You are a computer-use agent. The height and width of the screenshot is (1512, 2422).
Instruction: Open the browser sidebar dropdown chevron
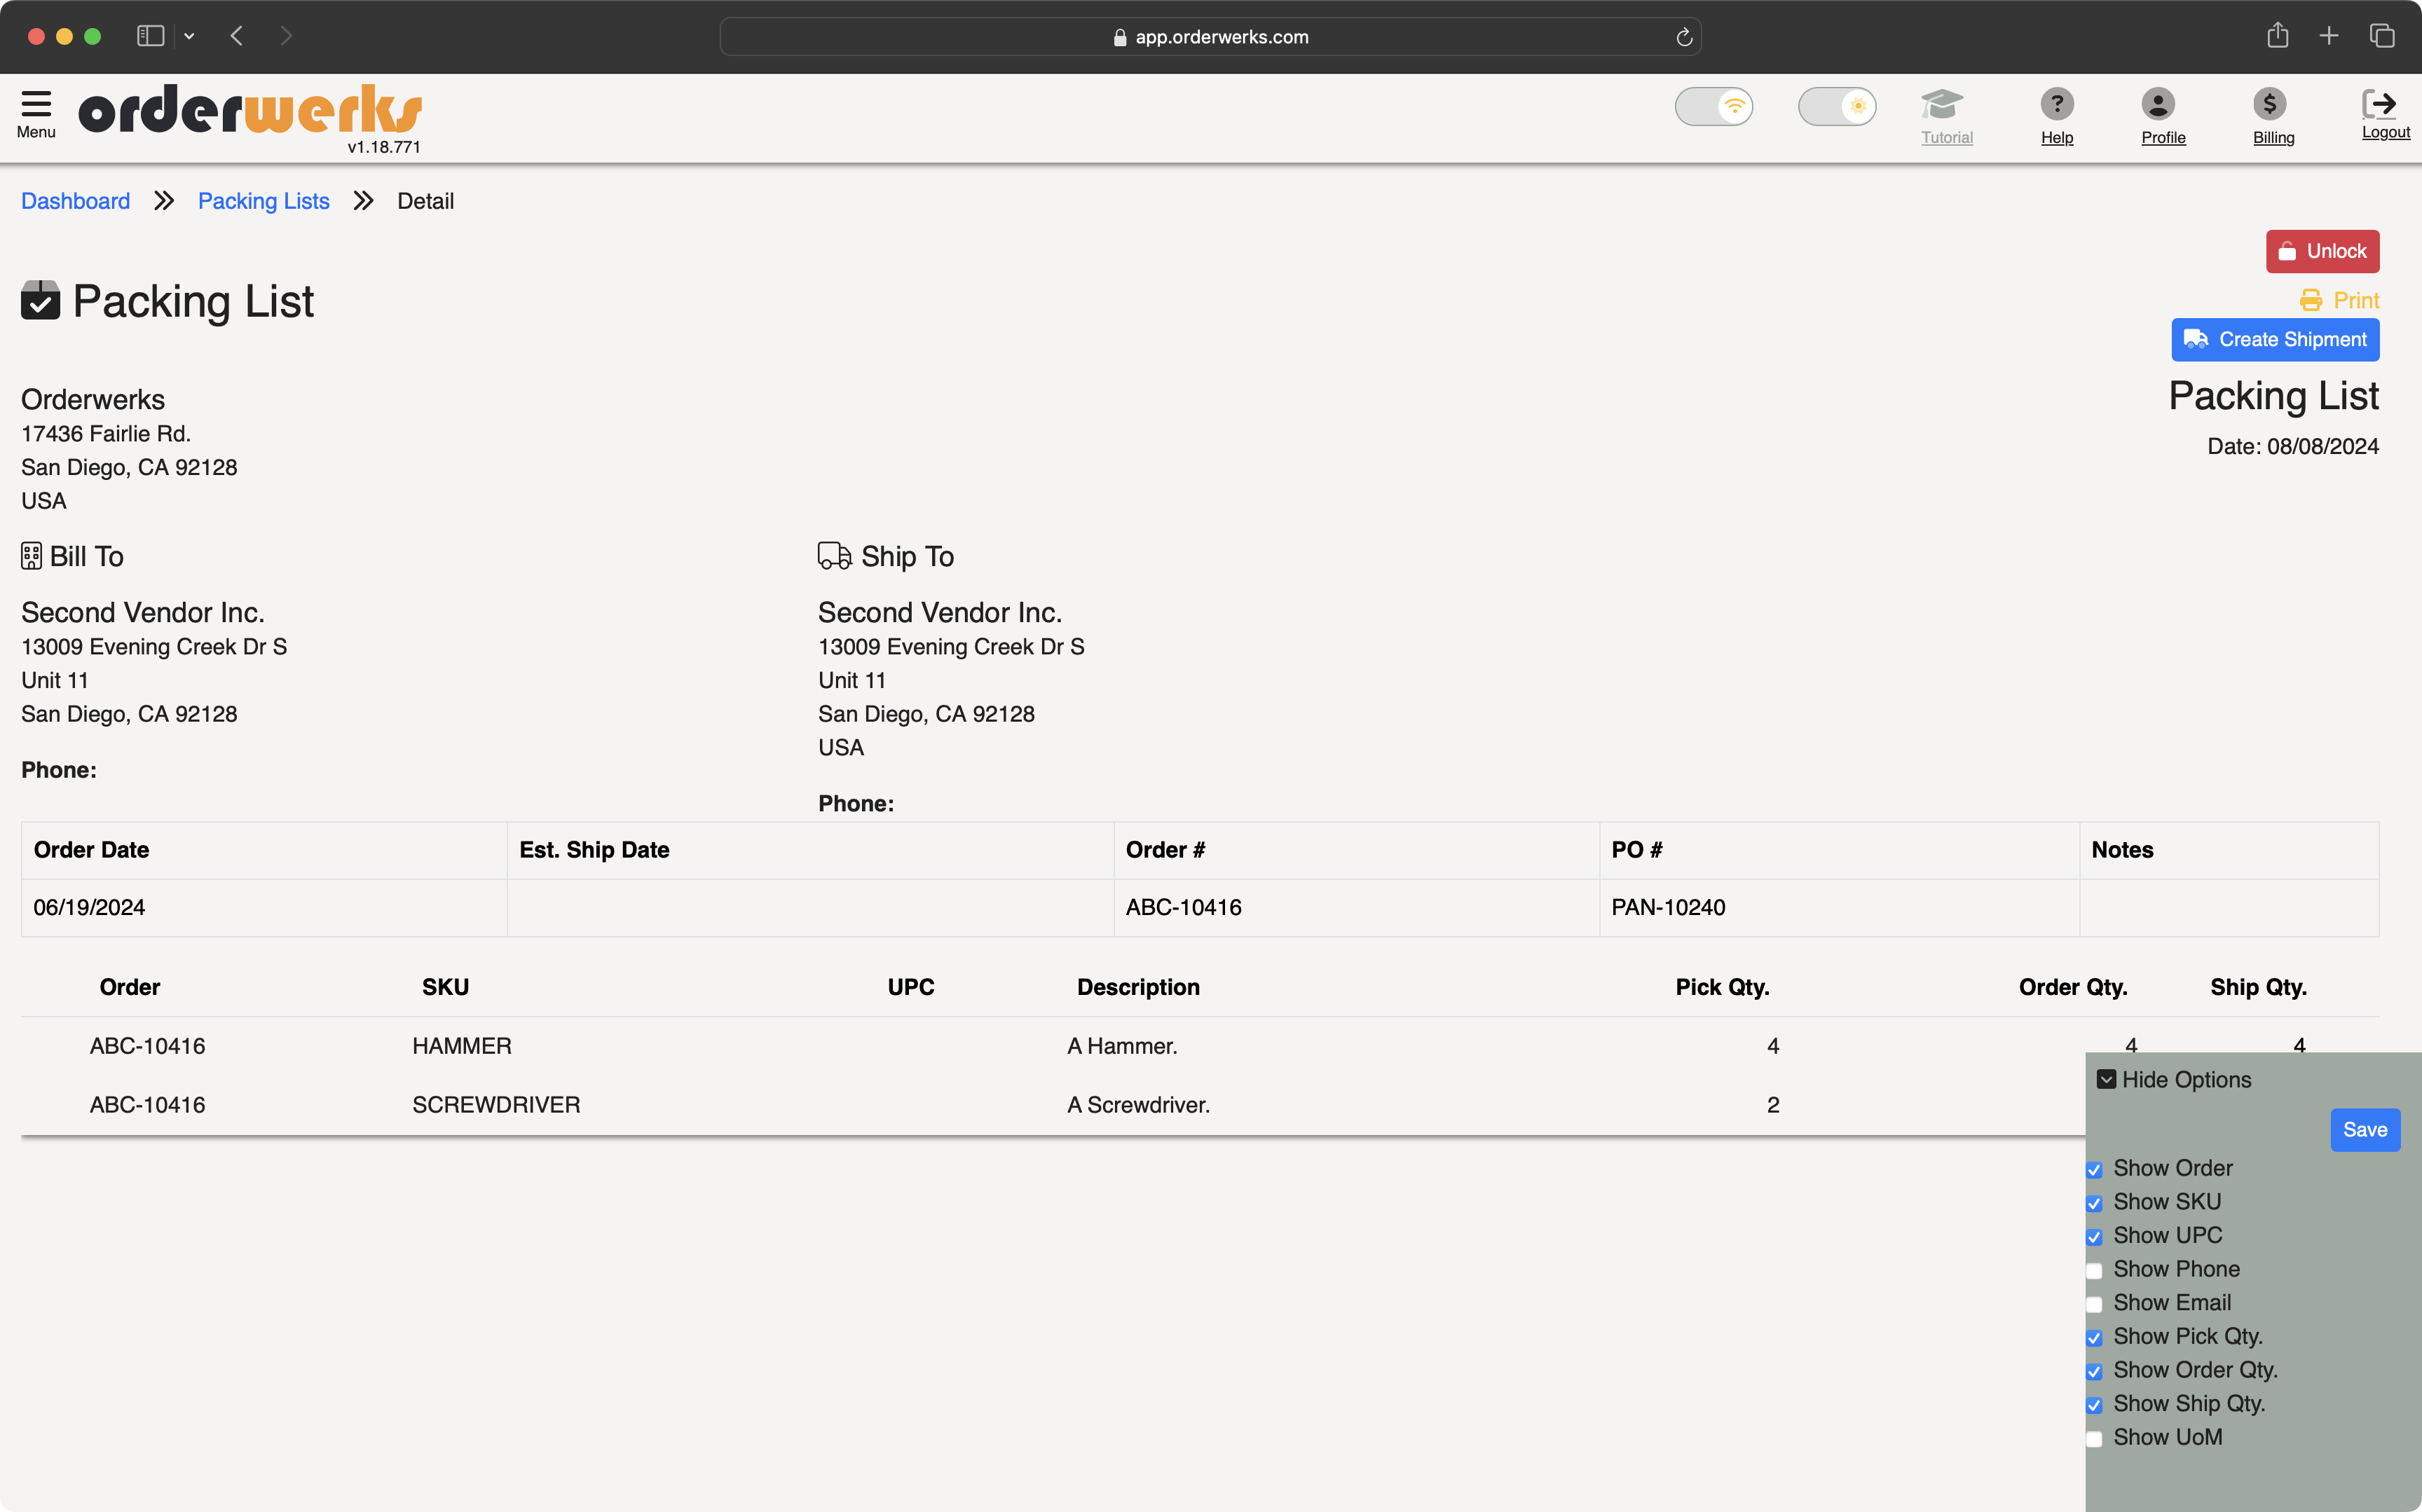click(189, 36)
